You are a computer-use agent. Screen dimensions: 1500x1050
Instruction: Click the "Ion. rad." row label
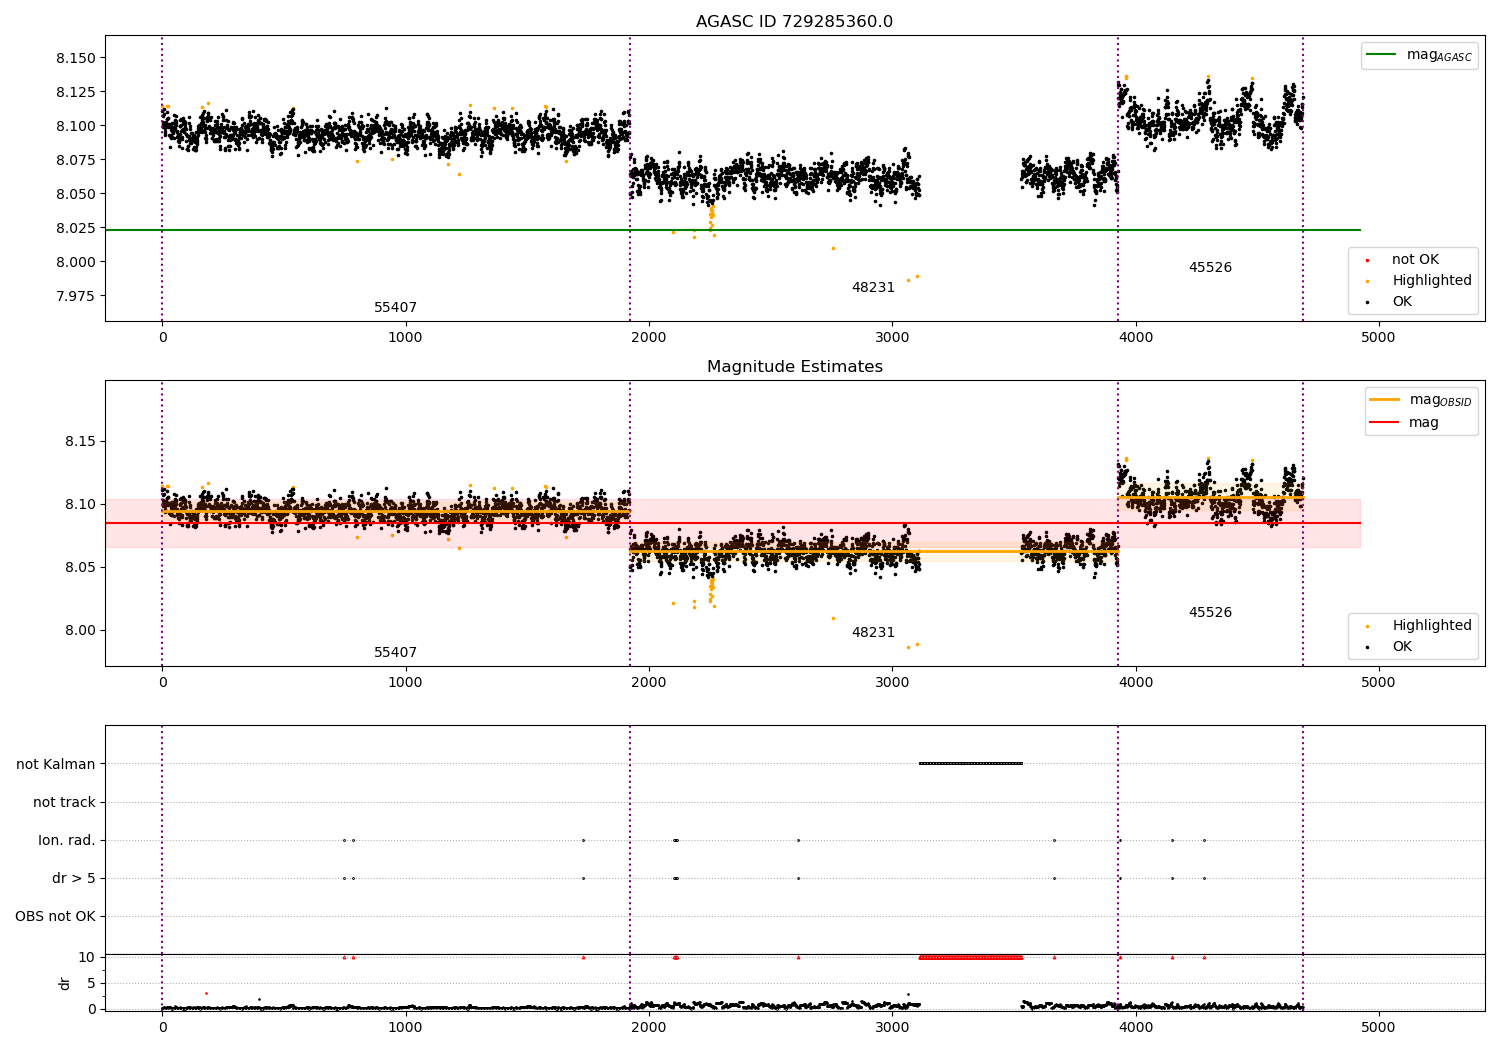67,841
